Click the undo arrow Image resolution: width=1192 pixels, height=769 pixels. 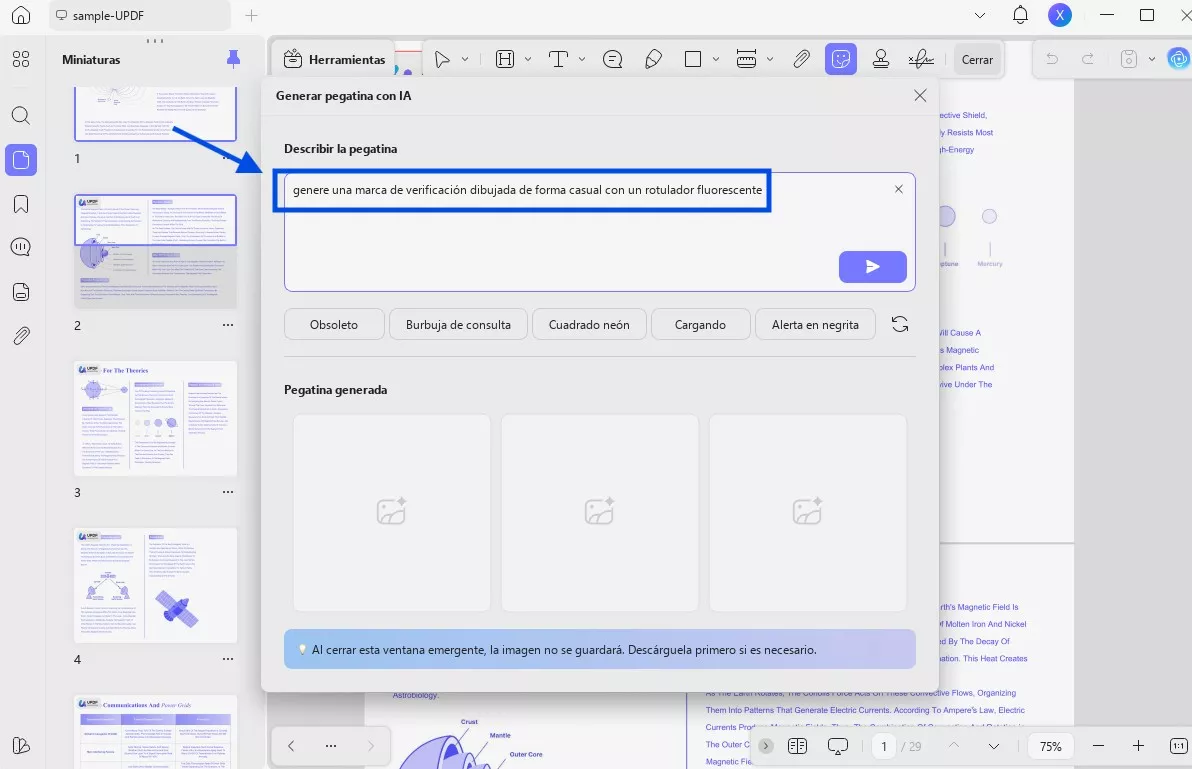(1051, 59)
